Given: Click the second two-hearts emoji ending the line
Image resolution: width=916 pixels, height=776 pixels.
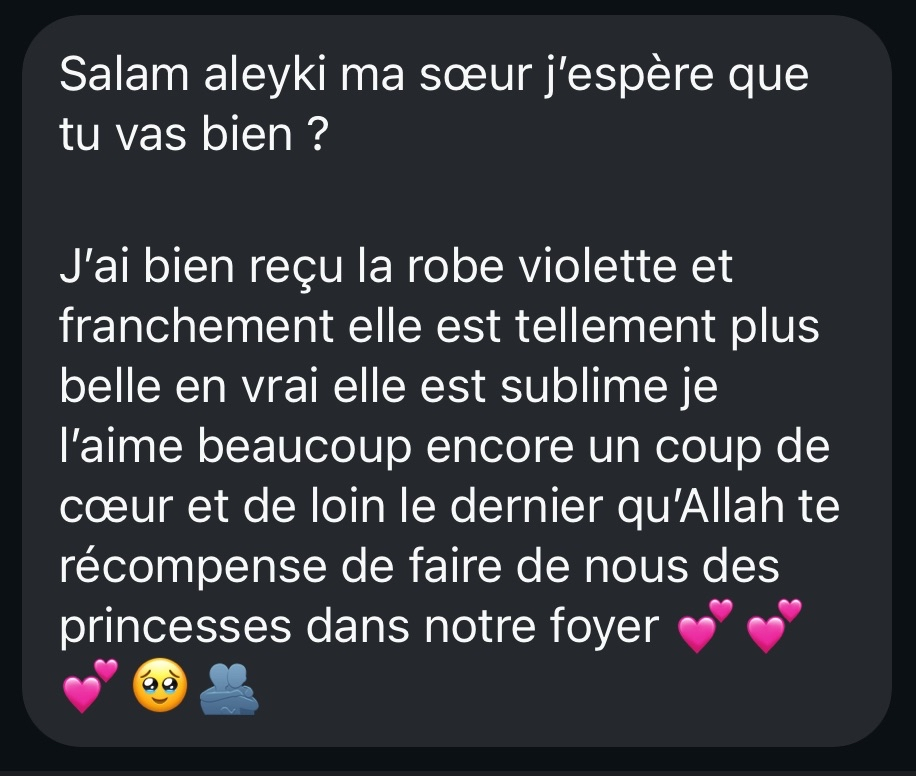Looking at the screenshot, I should [x=775, y=626].
